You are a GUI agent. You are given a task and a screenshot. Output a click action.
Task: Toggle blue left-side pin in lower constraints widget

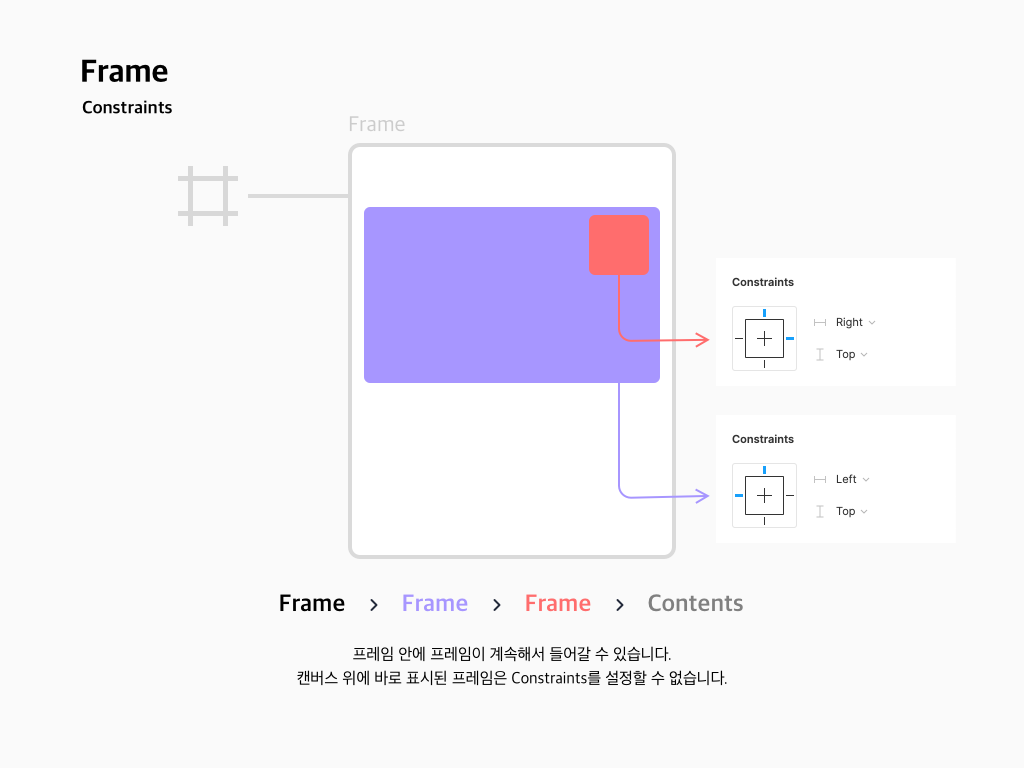[x=739, y=496]
